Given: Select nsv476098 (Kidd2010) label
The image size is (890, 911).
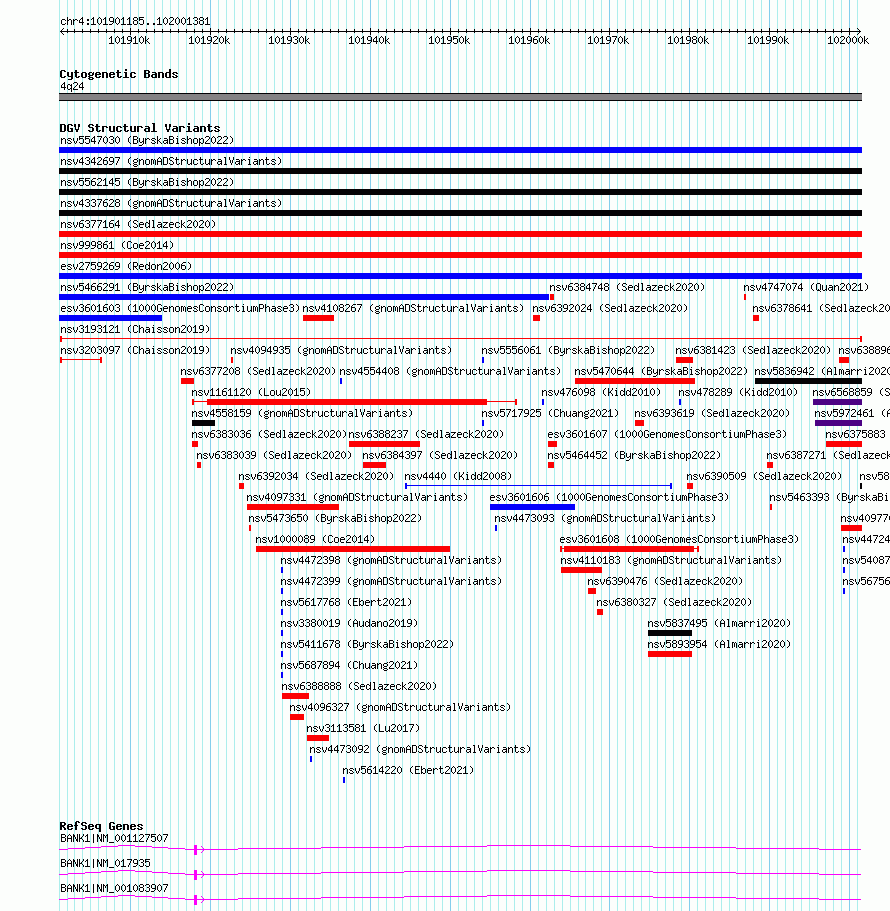Looking at the screenshot, I should point(601,392).
